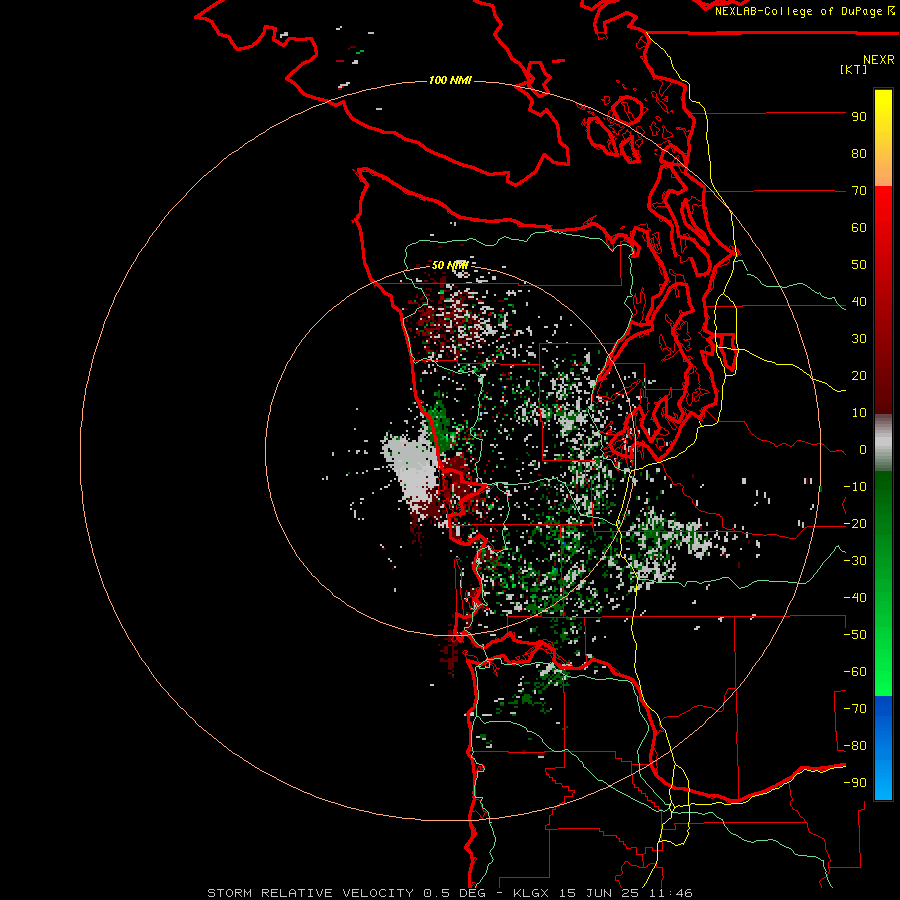Click the blue band at bottom of color scale

tap(883, 748)
